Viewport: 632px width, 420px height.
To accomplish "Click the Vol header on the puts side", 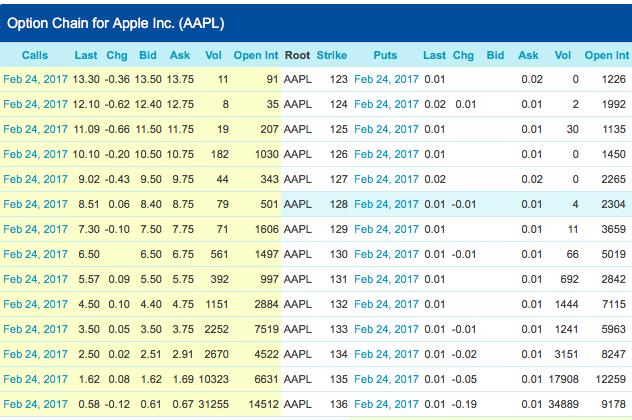I will (563, 55).
